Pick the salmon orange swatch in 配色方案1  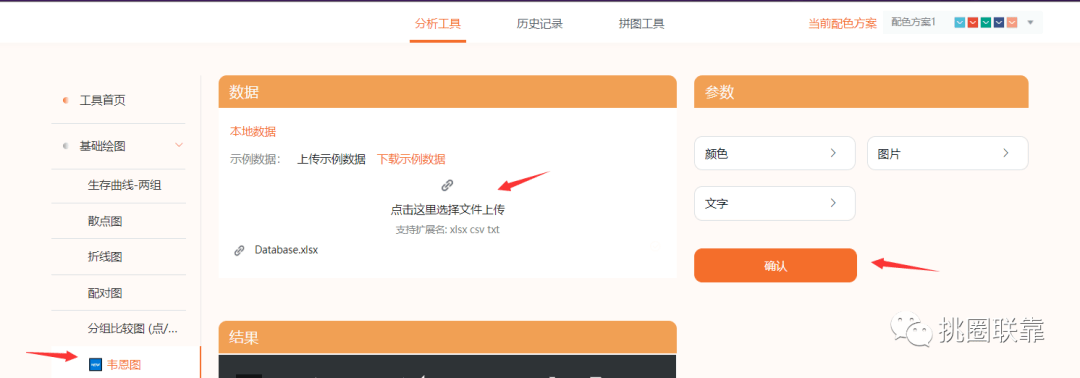click(1012, 23)
